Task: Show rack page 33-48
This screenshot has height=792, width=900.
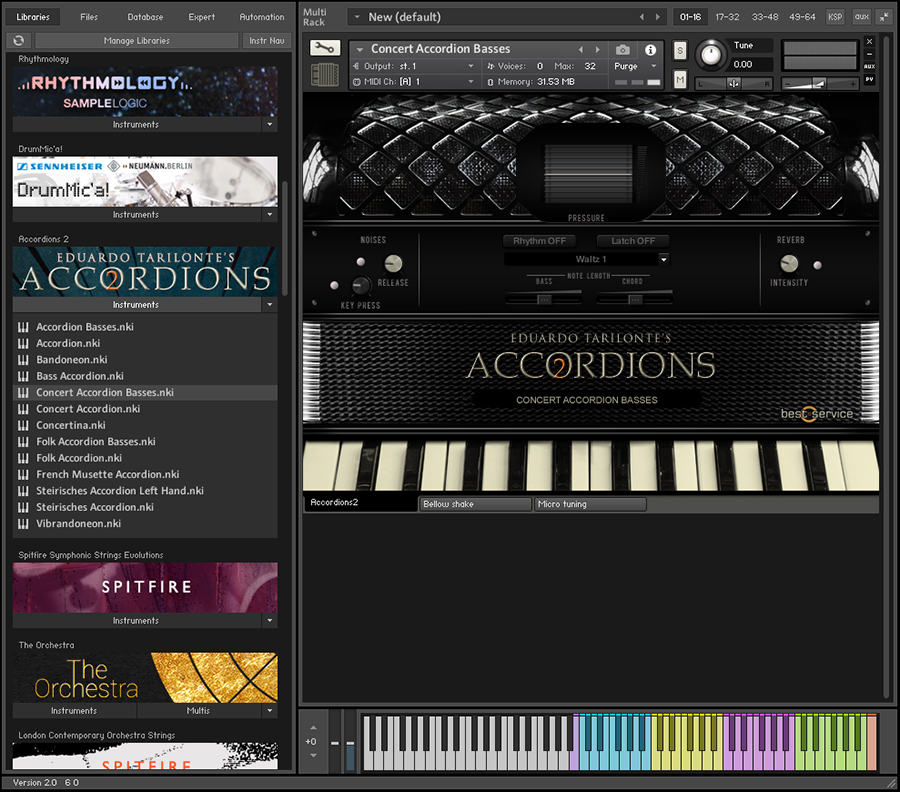Action: 765,17
